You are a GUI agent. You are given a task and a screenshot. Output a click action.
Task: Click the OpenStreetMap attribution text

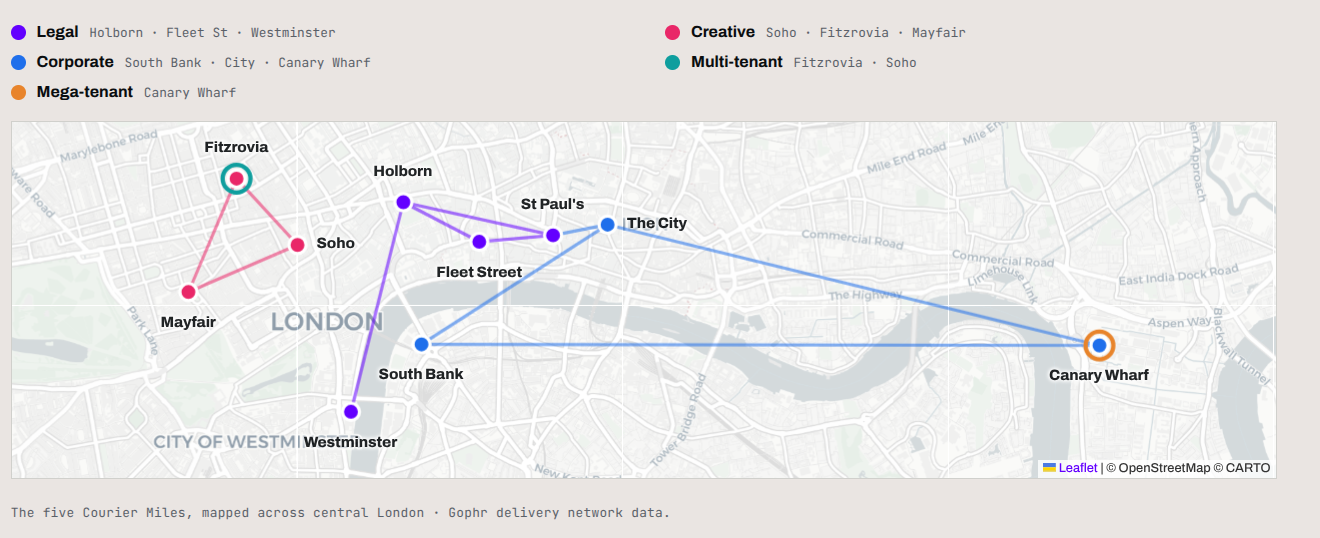[1157, 467]
